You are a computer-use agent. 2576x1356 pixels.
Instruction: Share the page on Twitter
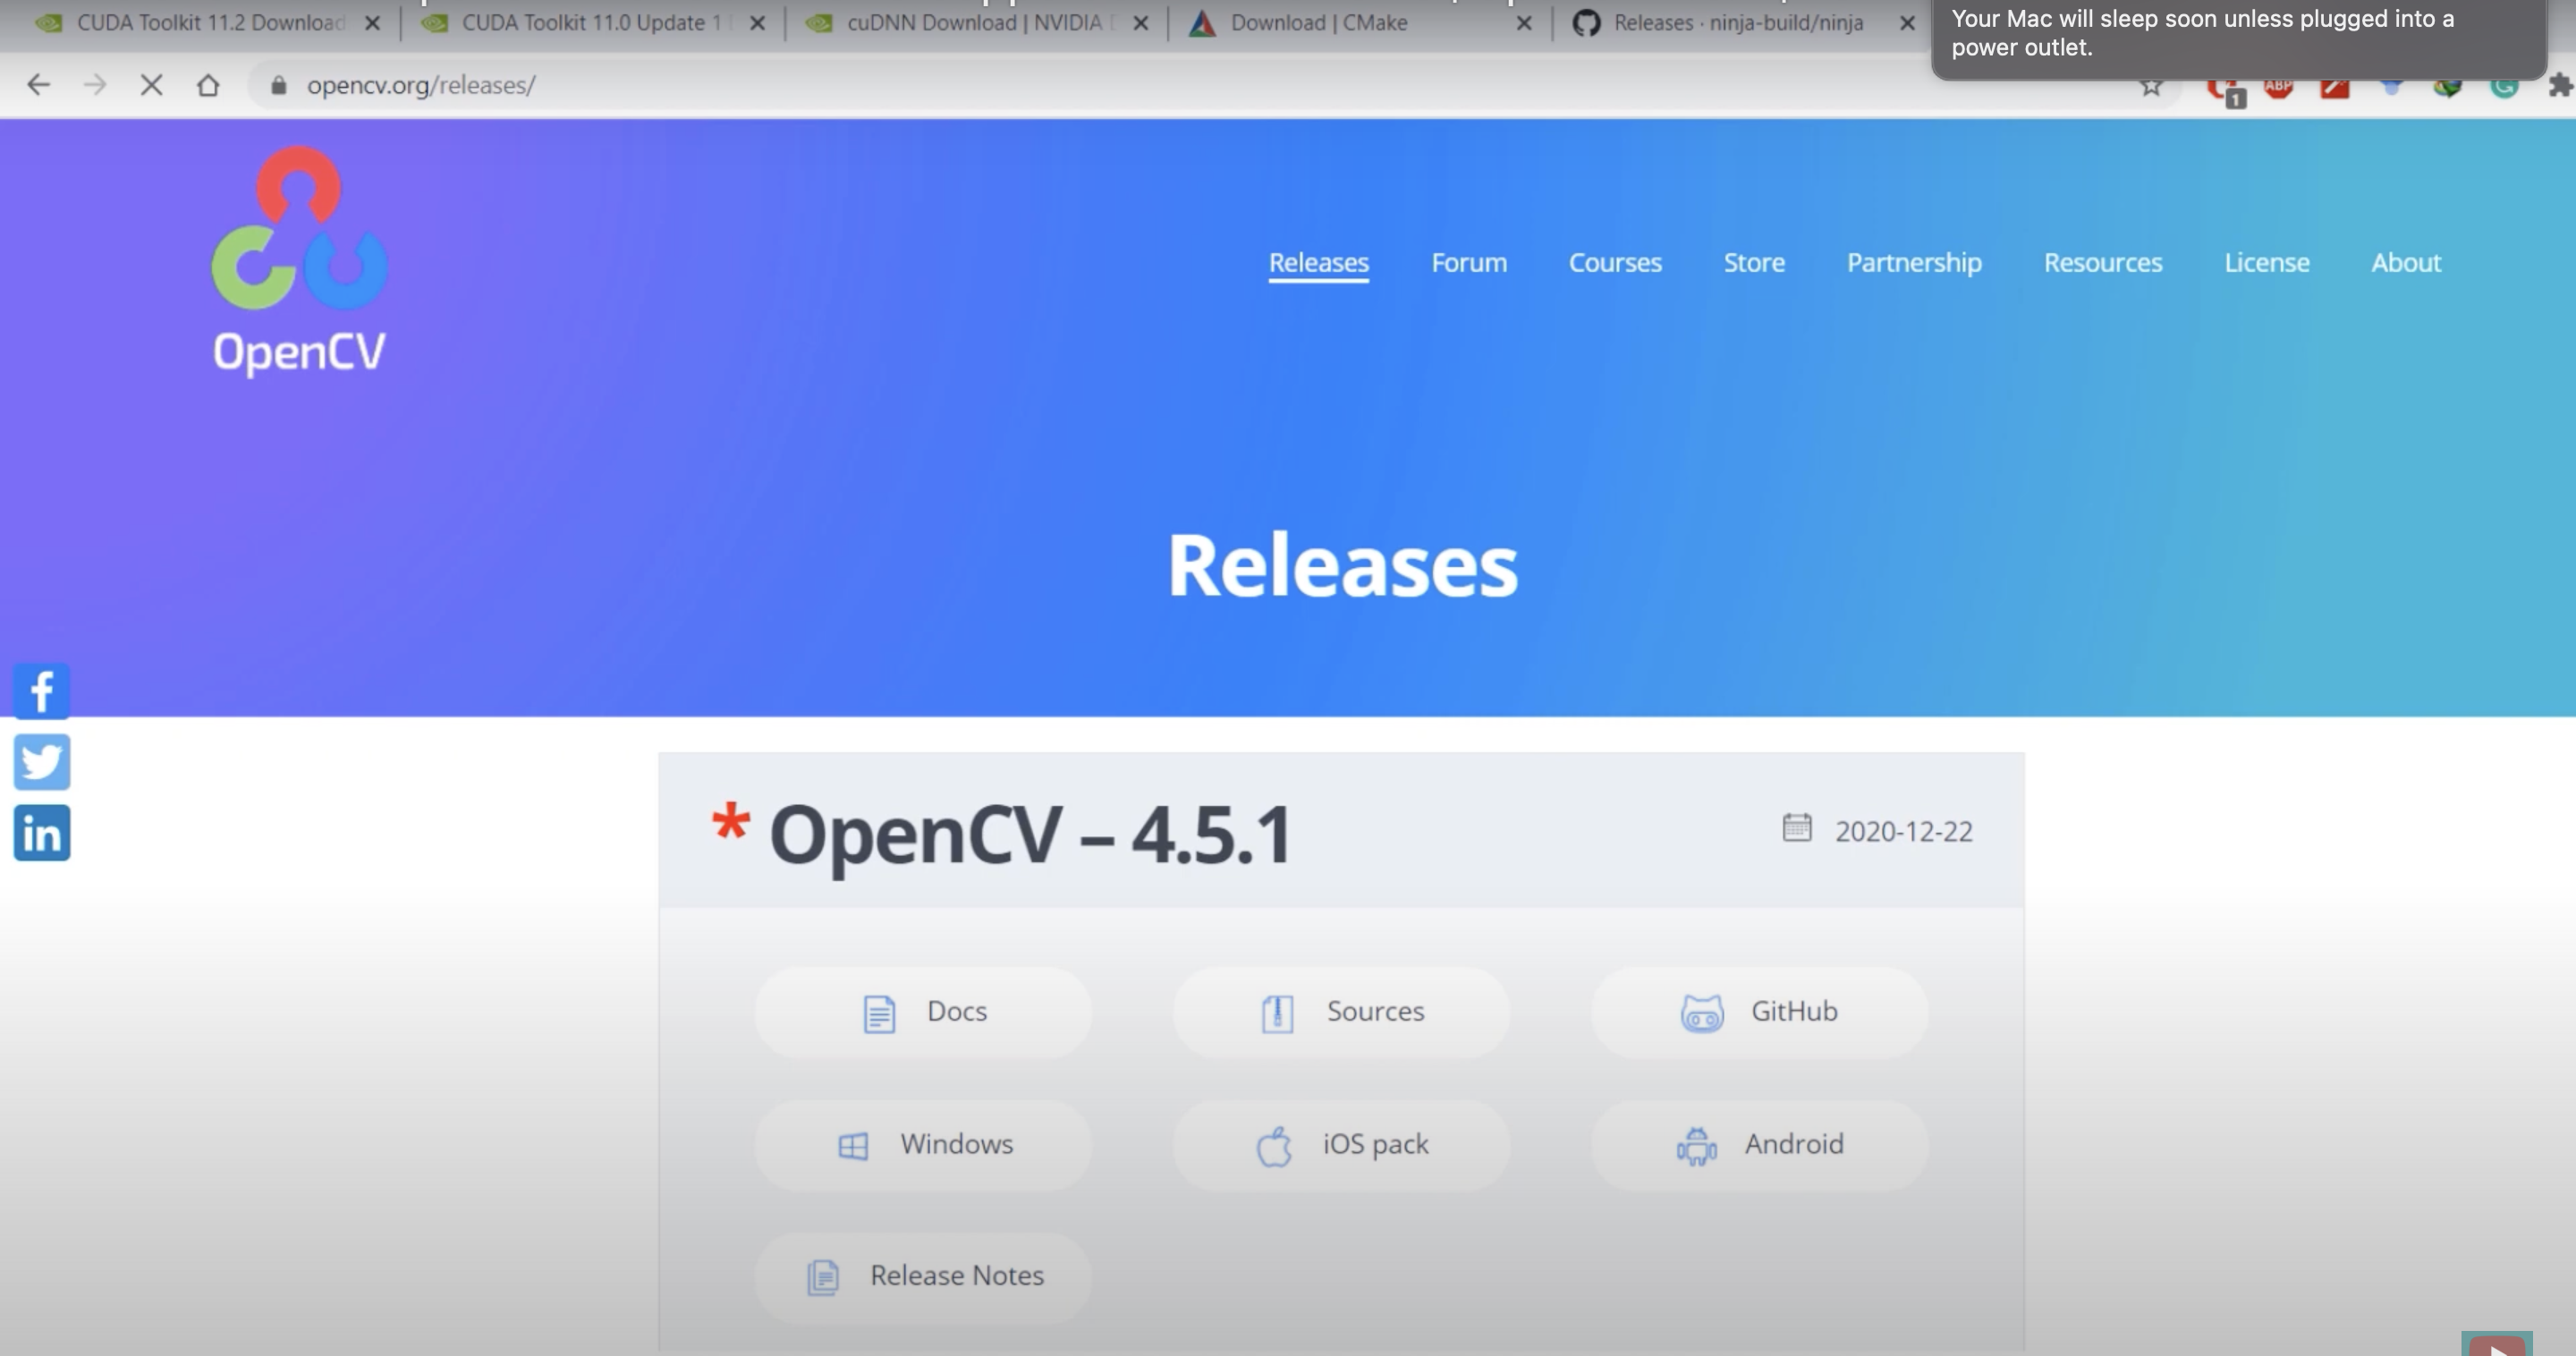41,761
